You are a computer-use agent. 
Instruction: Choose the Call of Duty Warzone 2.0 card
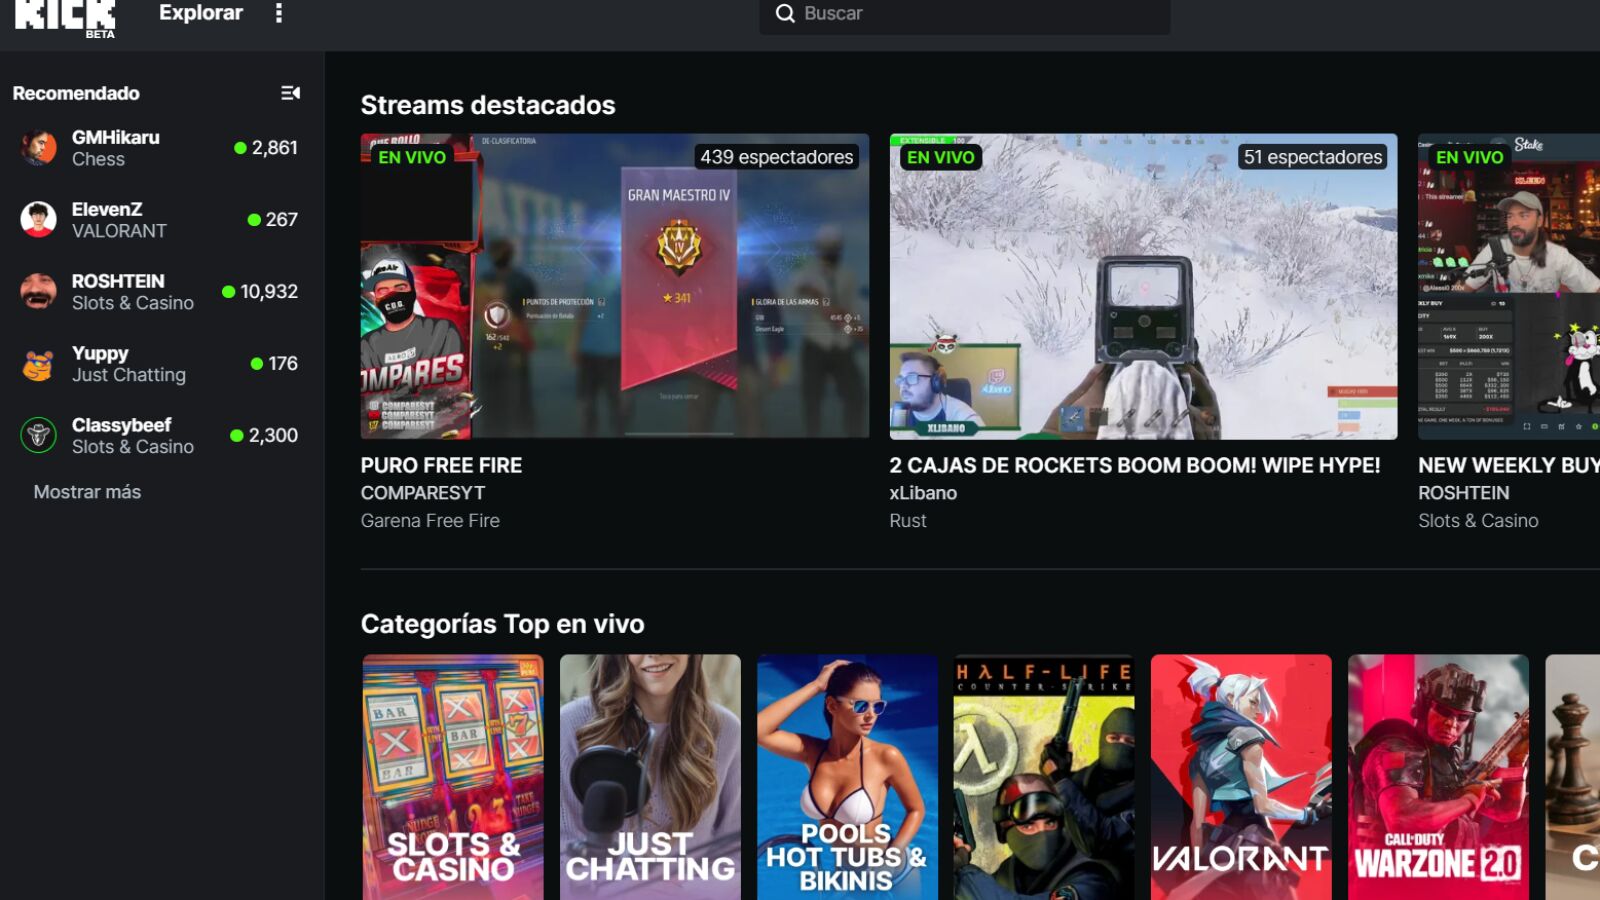[x=1438, y=777]
